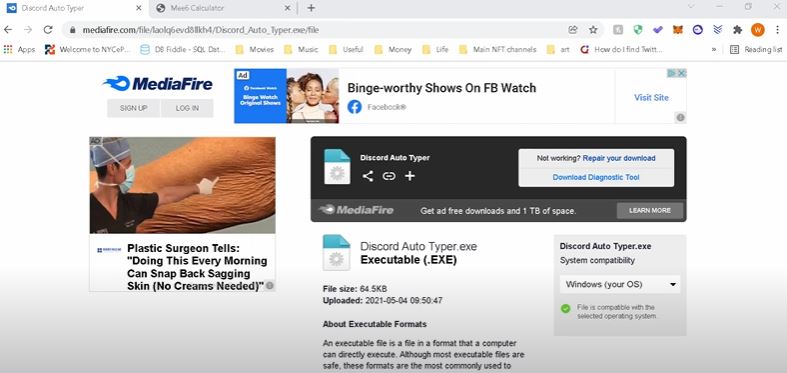This screenshot has height=373, width=787.
Task: Open the Welcome to NYCeP bookmark
Action: point(88,49)
